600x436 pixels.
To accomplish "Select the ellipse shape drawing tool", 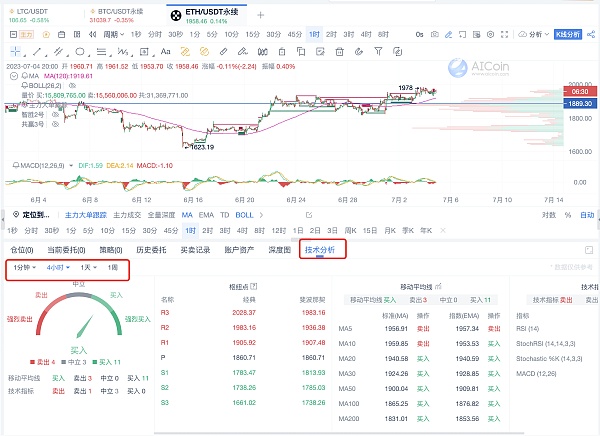I will click(80, 51).
